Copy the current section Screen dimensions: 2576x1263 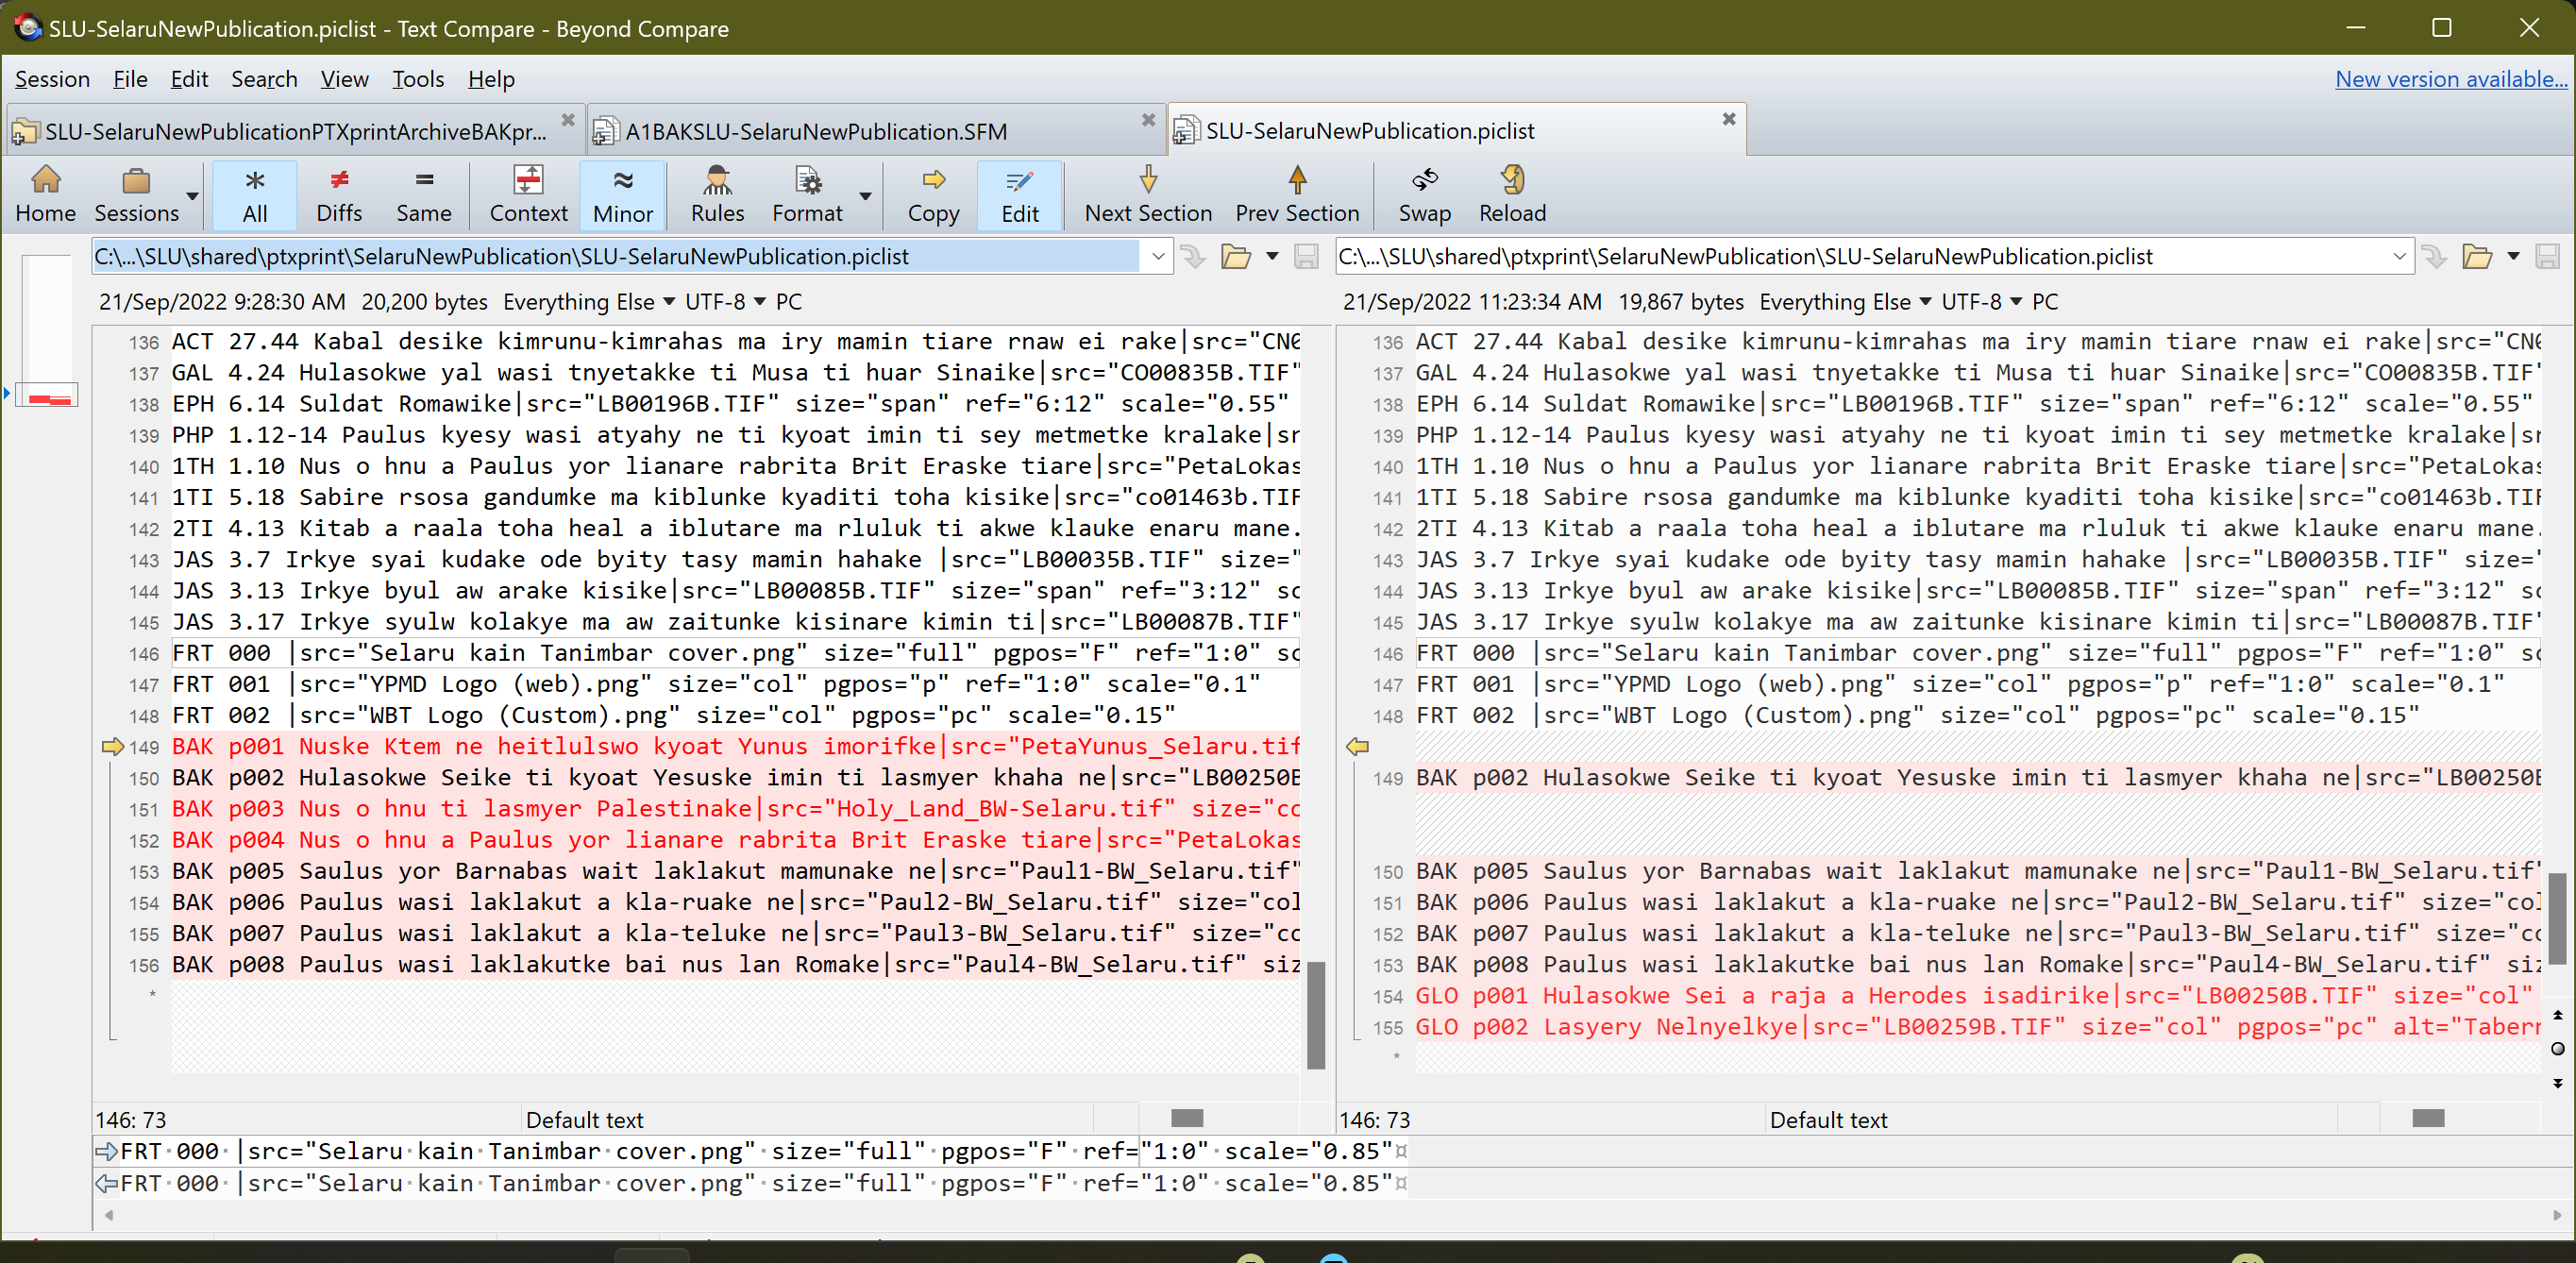tap(932, 195)
